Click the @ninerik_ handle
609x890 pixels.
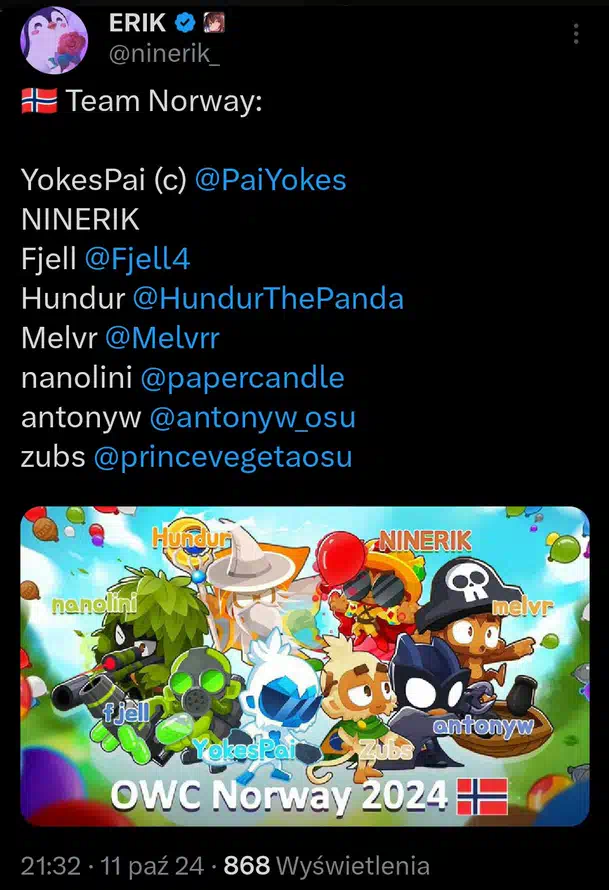coord(164,54)
